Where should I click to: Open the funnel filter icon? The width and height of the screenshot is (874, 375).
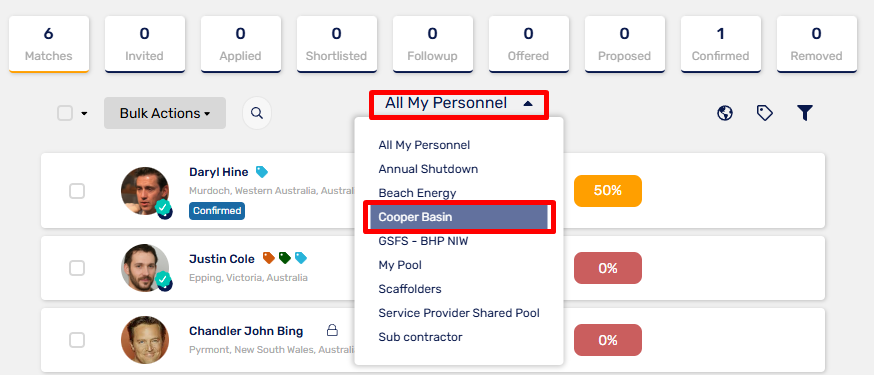(x=804, y=113)
